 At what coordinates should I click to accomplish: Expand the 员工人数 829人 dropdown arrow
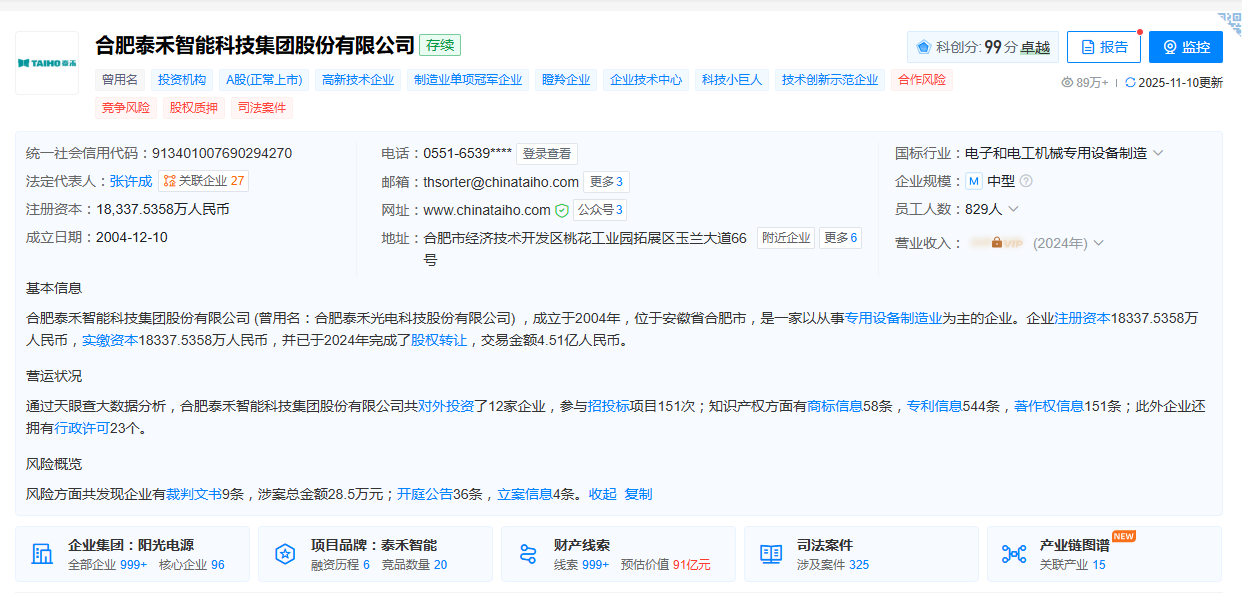click(1013, 209)
